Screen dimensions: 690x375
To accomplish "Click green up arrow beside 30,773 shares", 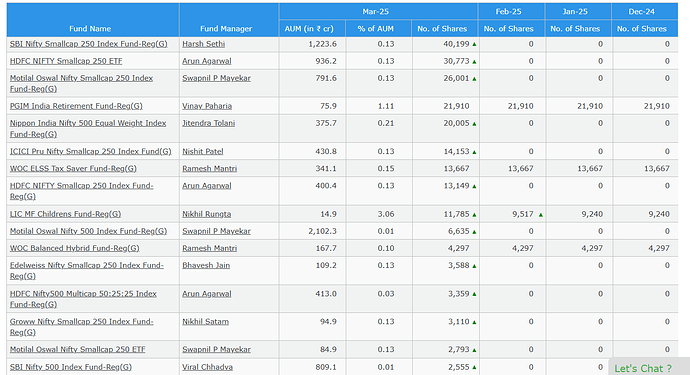I will point(474,62).
